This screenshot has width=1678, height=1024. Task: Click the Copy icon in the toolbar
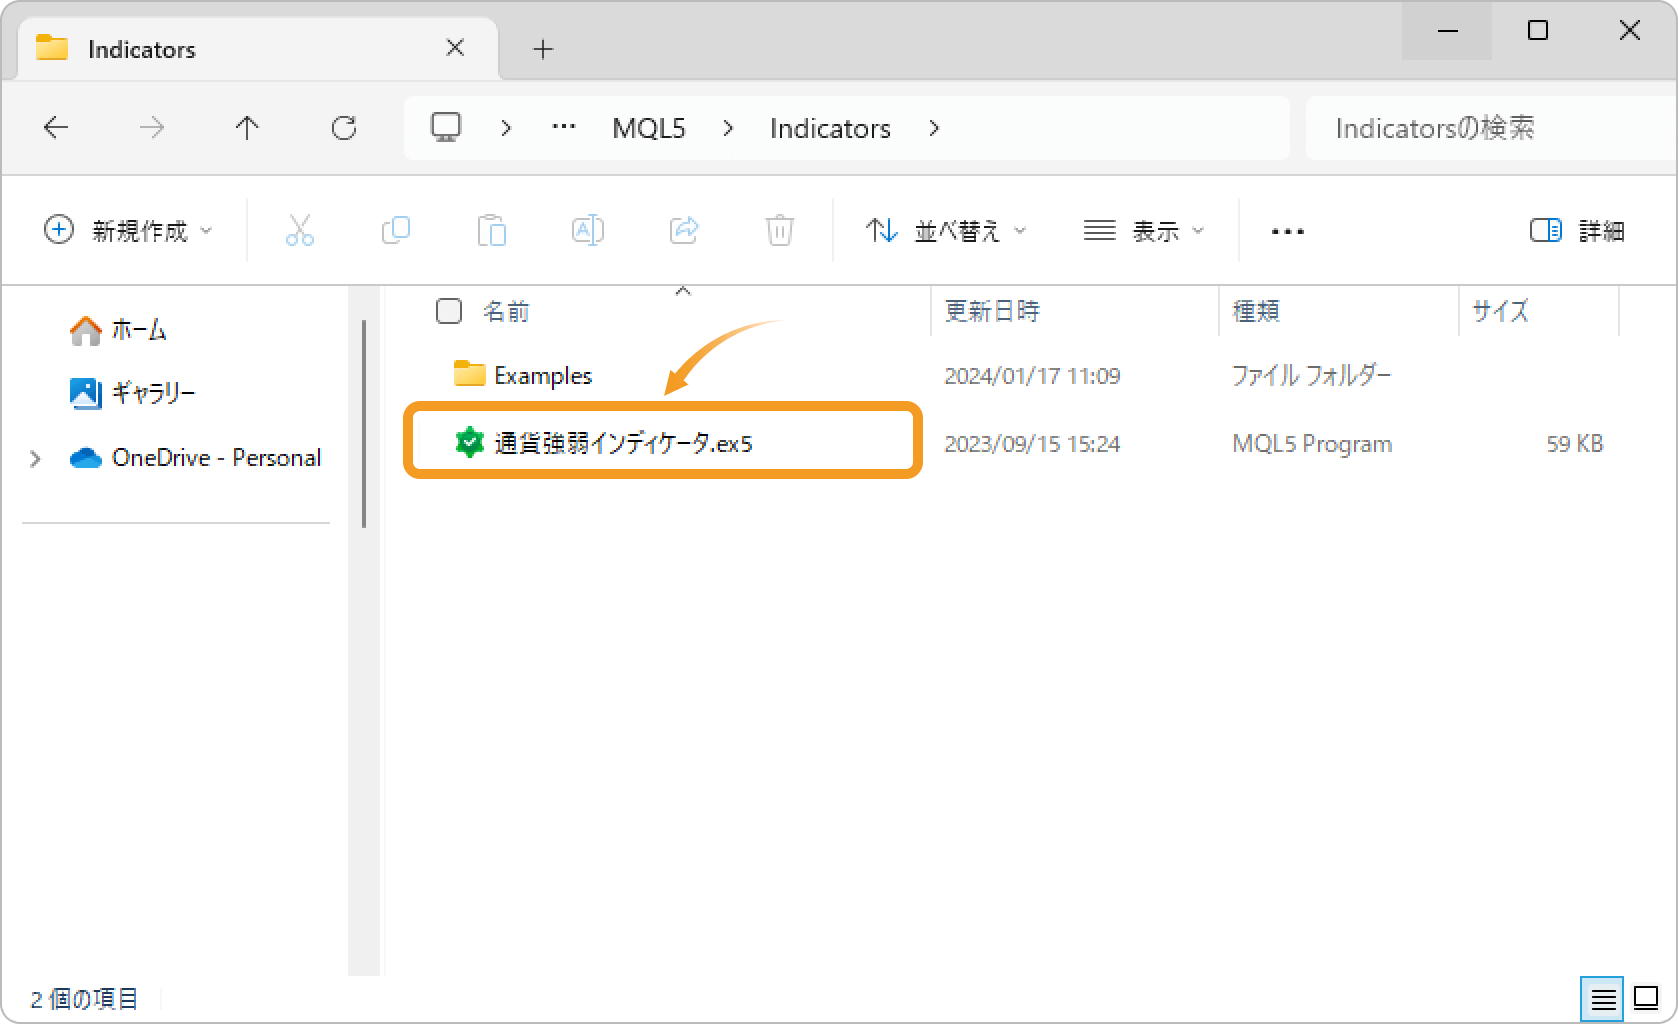[396, 231]
